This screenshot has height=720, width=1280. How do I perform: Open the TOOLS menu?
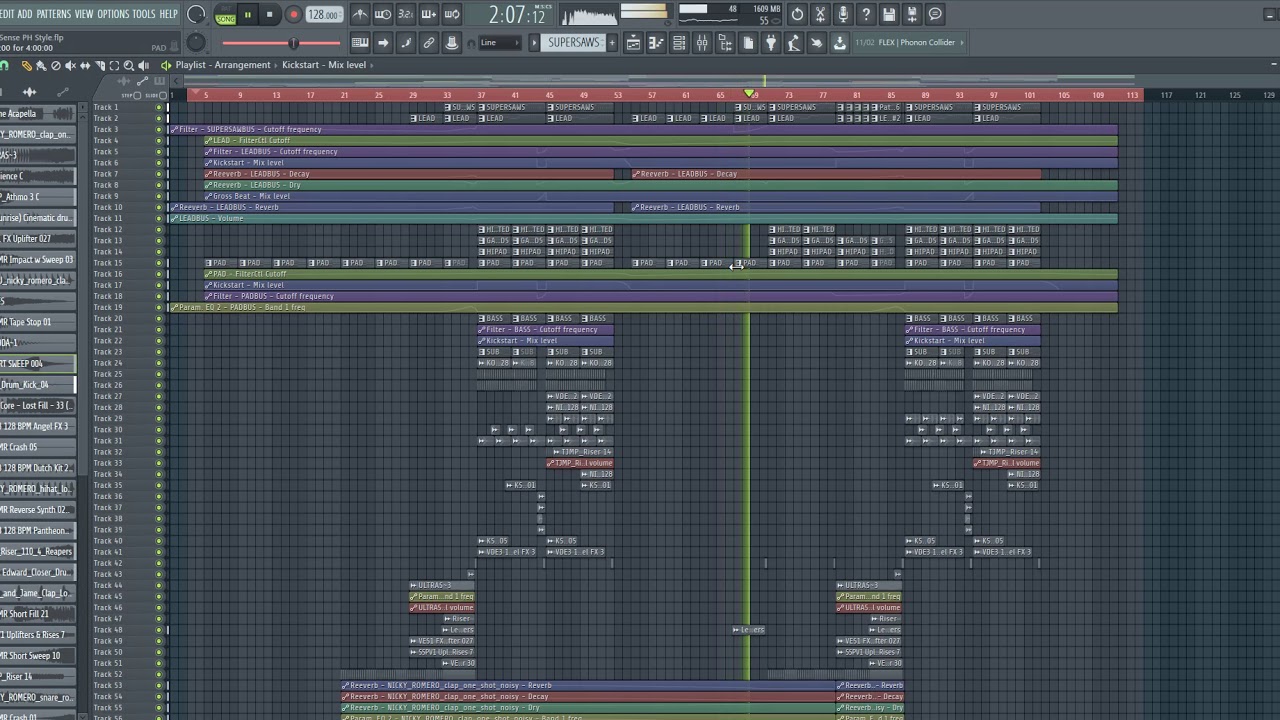click(x=144, y=14)
